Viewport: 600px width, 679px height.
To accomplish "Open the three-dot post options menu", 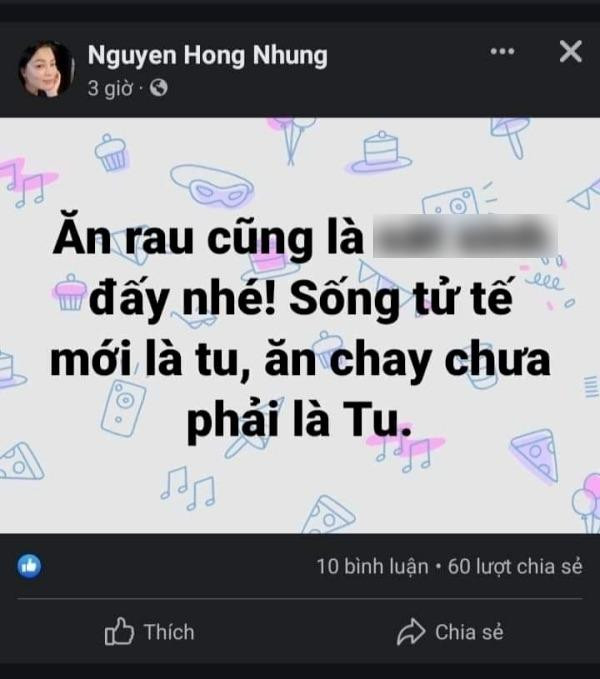I will click(x=502, y=51).
